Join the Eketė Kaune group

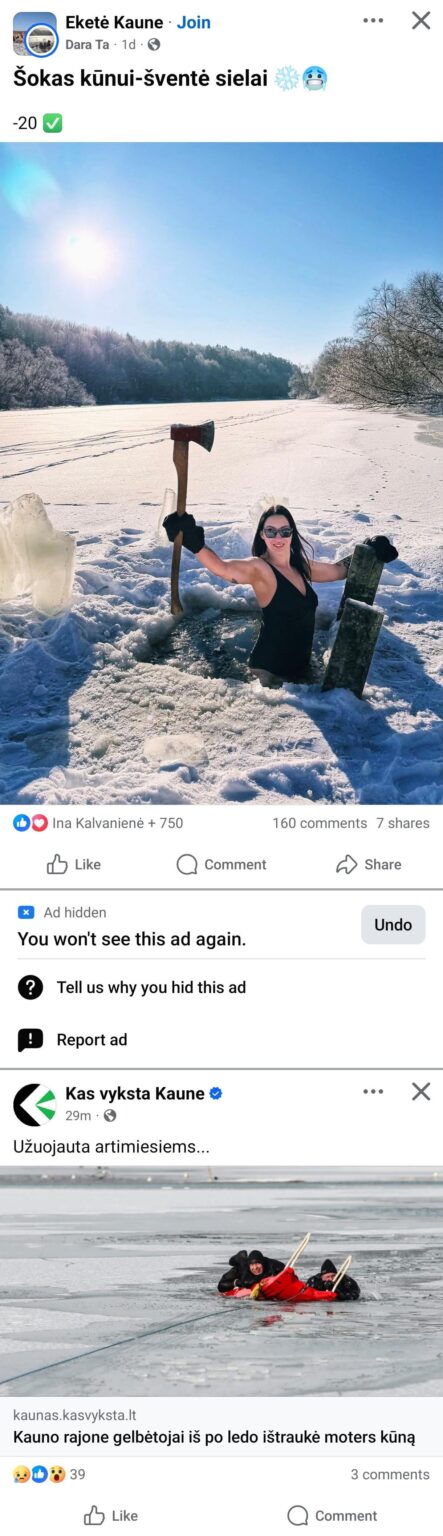194,22
